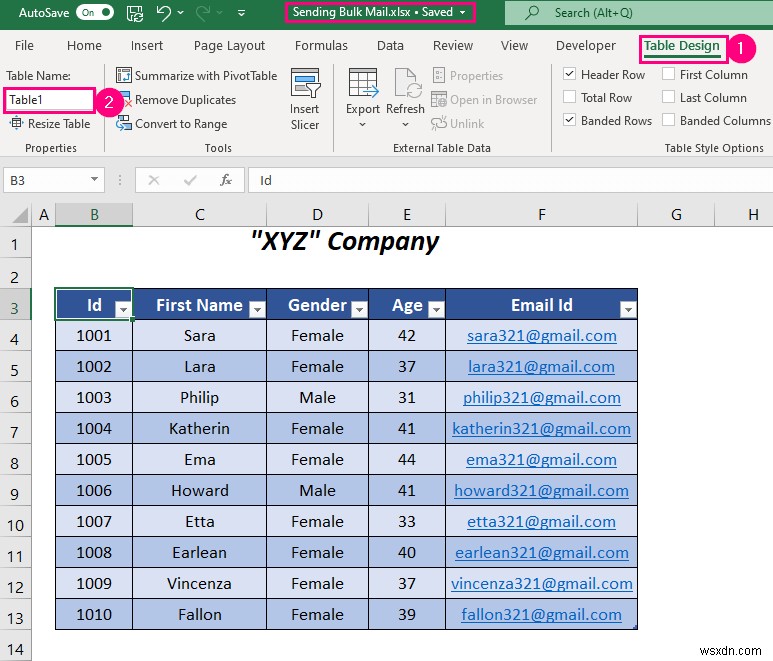773x661 pixels.
Task: Click the external data Properties button
Action: coord(468,75)
